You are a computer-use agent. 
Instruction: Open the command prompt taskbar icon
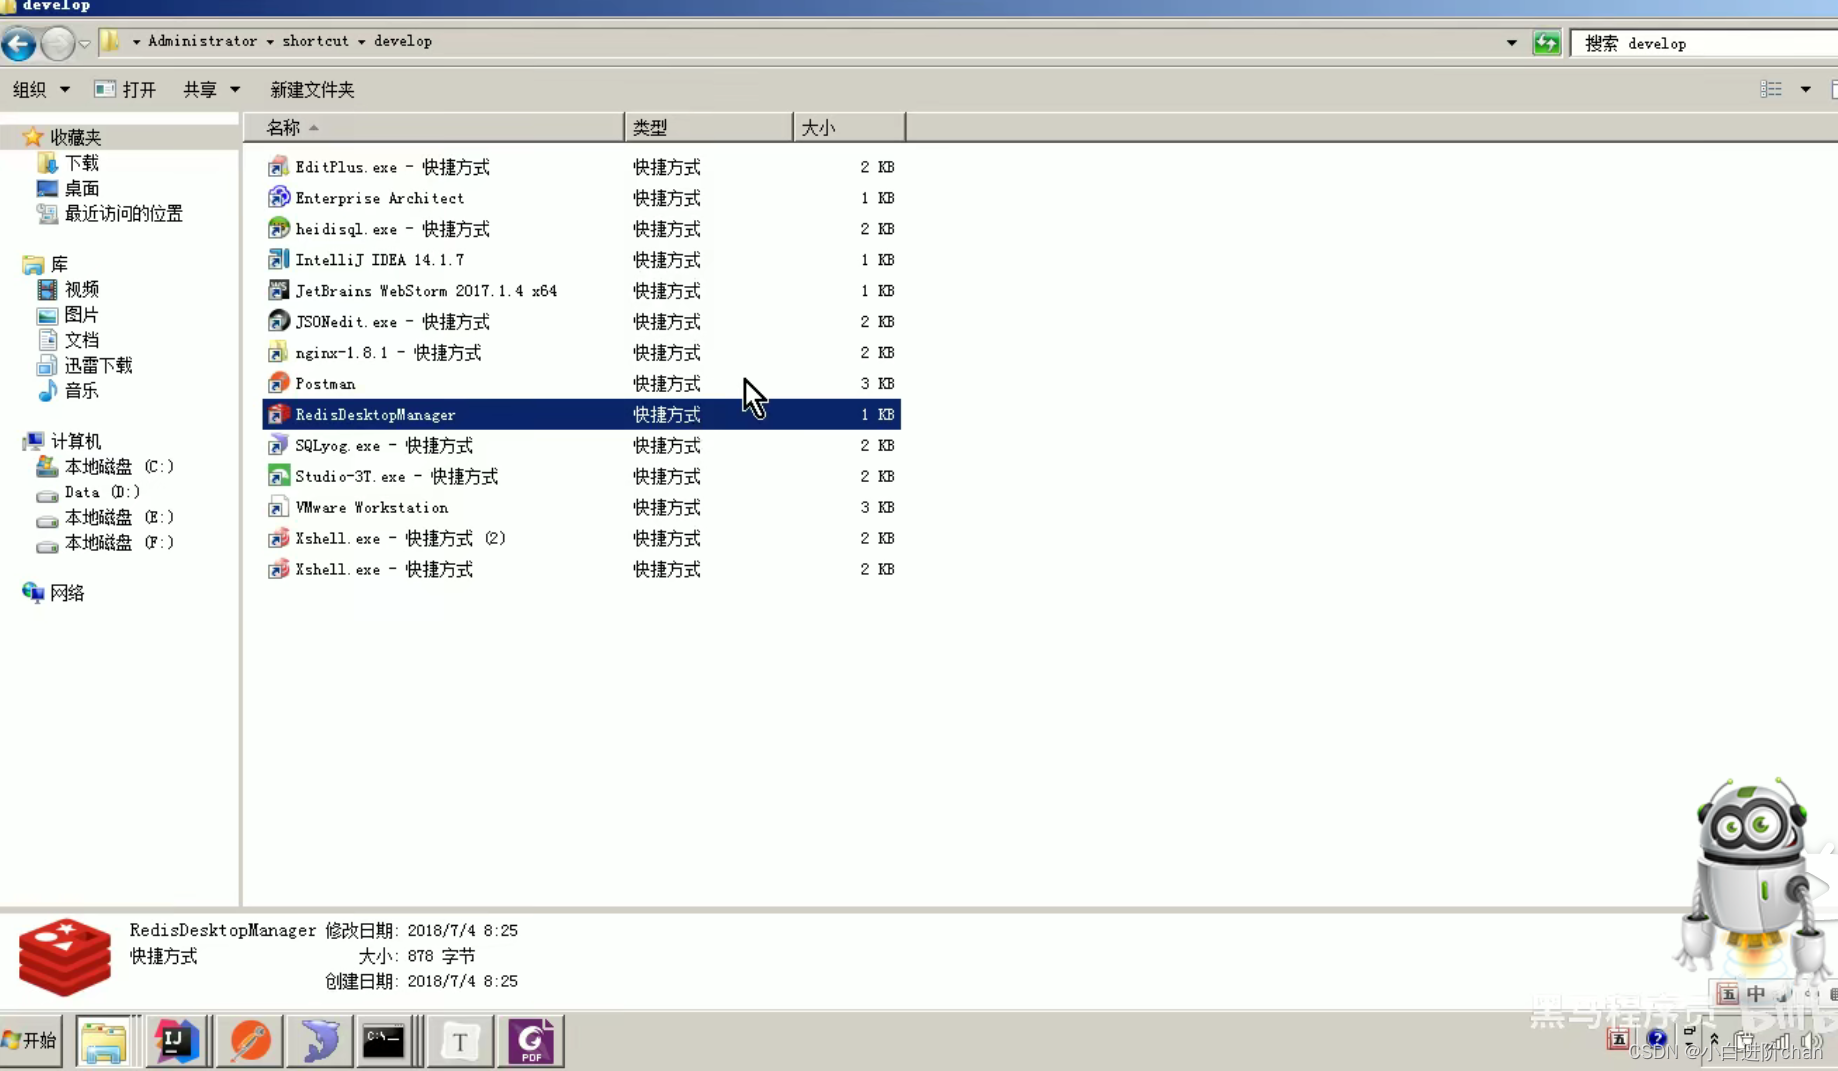384,1041
